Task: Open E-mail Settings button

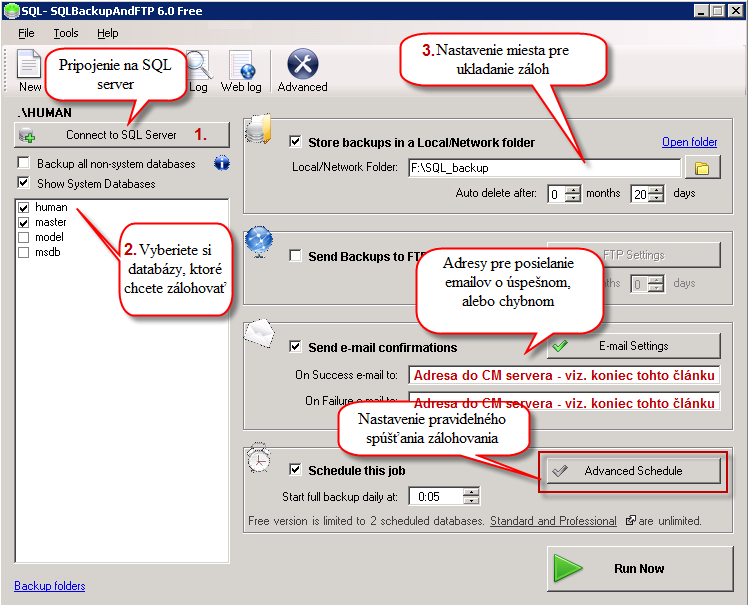Action: [x=634, y=346]
